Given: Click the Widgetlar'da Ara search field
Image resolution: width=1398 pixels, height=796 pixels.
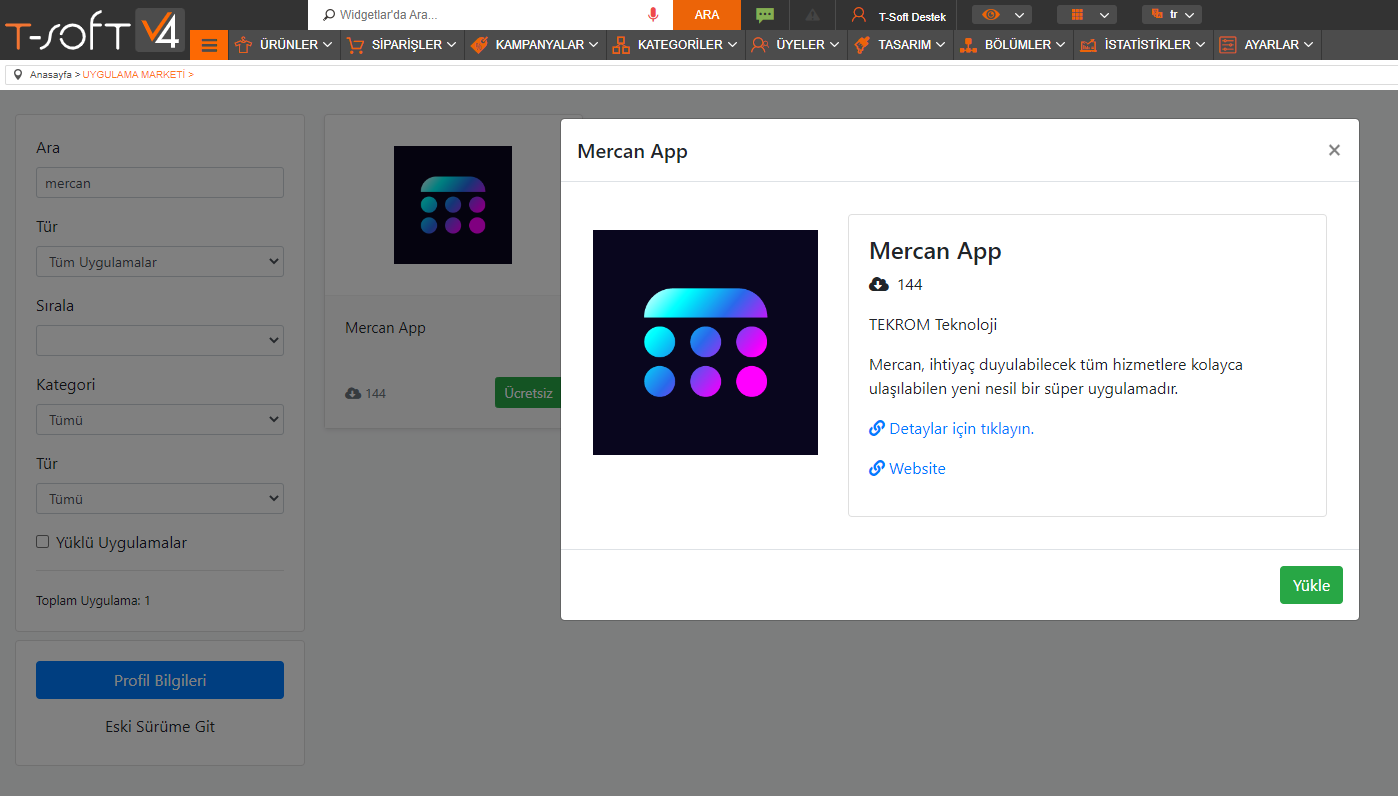Looking at the screenshot, I should tap(490, 15).
